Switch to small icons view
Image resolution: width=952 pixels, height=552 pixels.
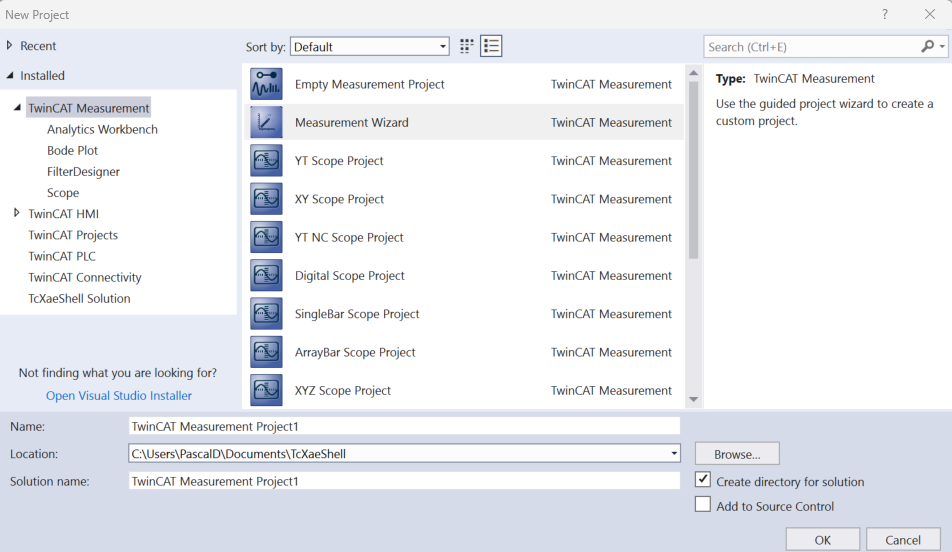[x=466, y=46]
